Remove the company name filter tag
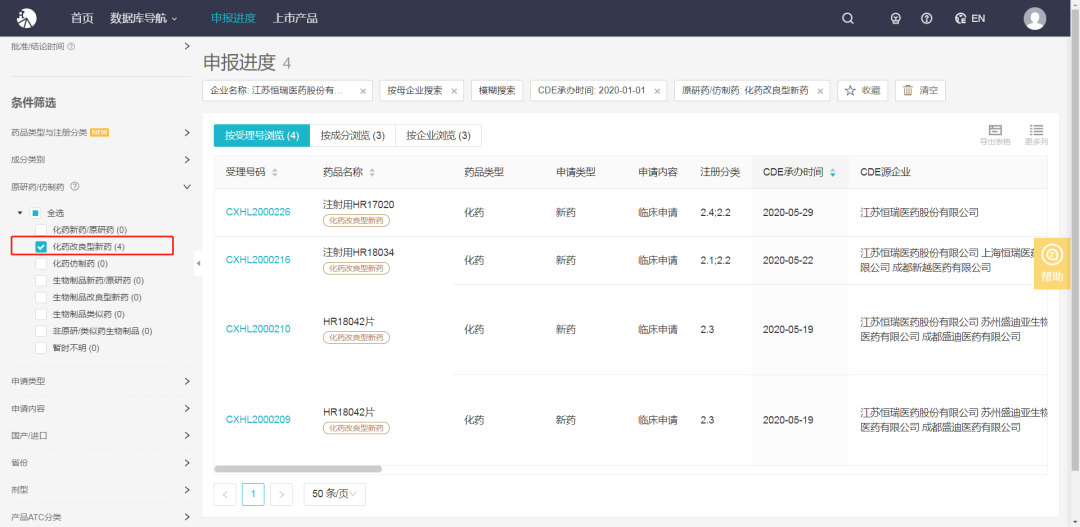1080x527 pixels. click(x=363, y=91)
